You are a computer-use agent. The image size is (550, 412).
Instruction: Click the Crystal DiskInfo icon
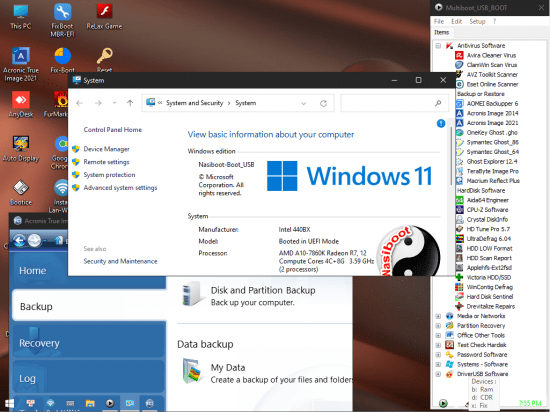click(459, 219)
